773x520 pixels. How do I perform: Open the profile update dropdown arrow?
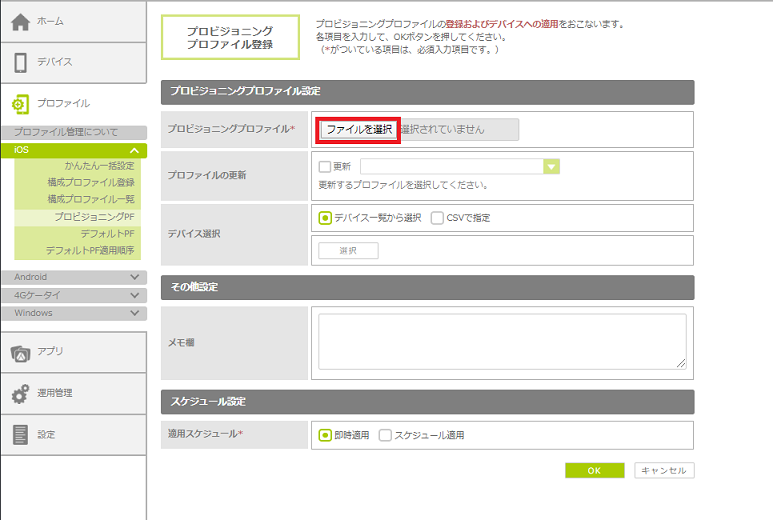tap(551, 167)
